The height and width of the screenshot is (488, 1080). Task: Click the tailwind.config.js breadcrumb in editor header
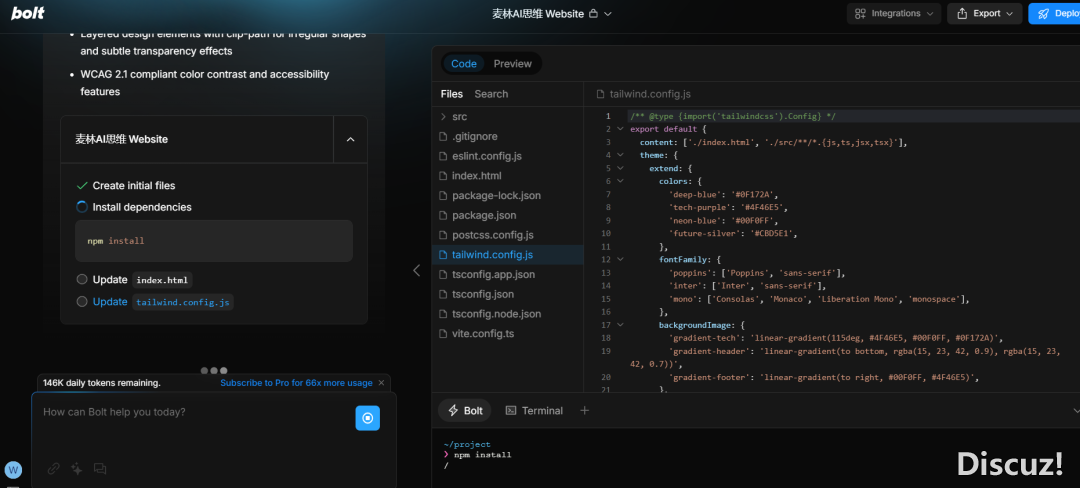(643, 94)
